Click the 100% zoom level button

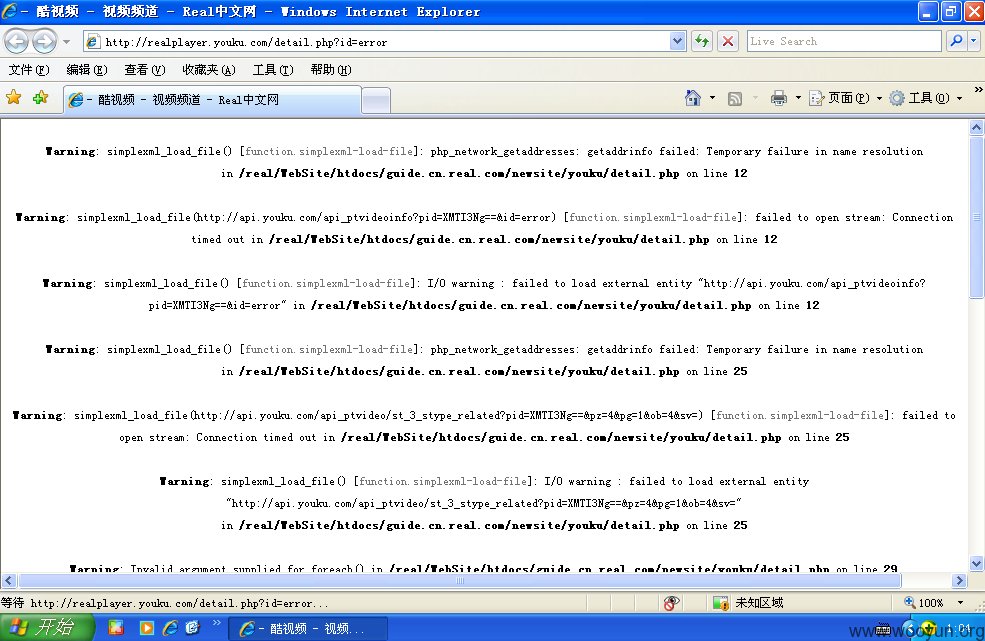tap(923, 603)
